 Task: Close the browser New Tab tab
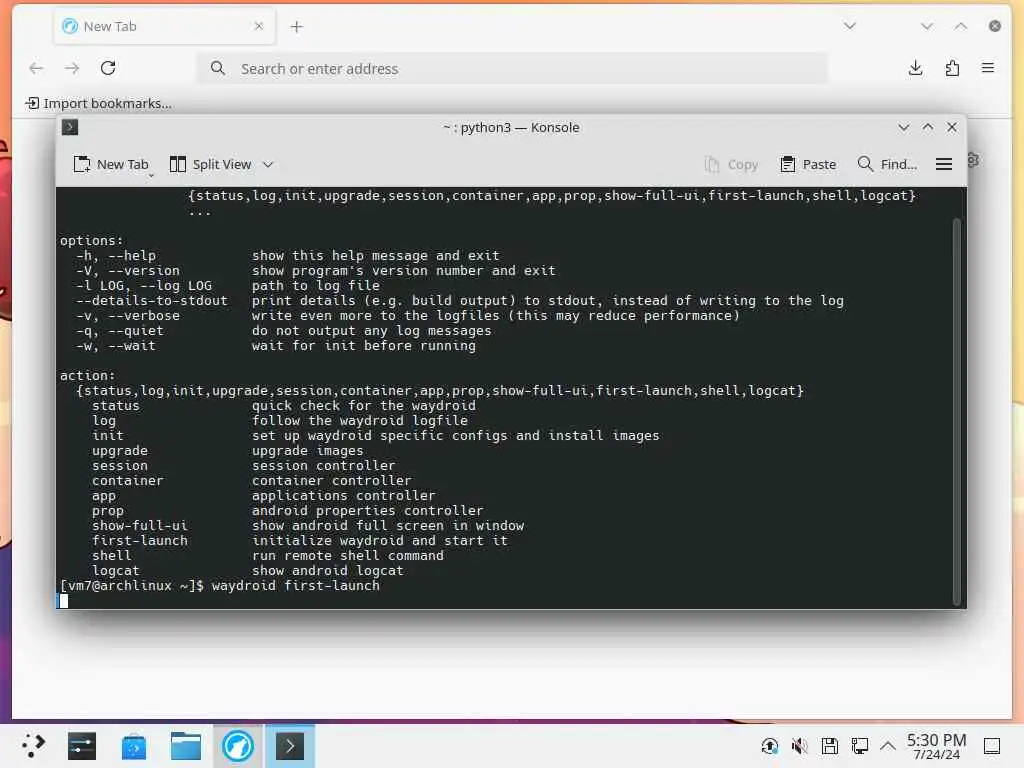pos(259,26)
